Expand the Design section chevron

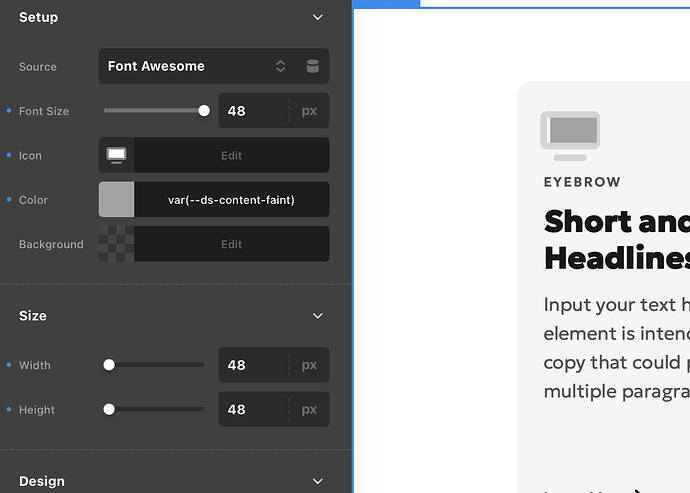click(317, 481)
